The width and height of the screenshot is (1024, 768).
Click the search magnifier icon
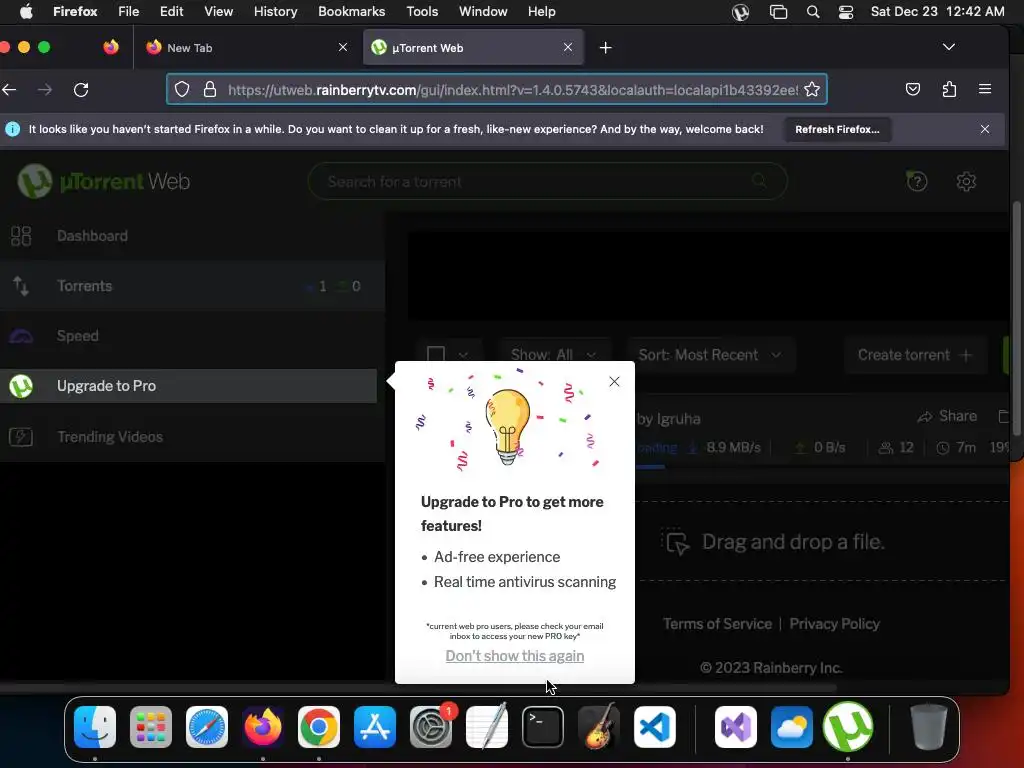(759, 180)
